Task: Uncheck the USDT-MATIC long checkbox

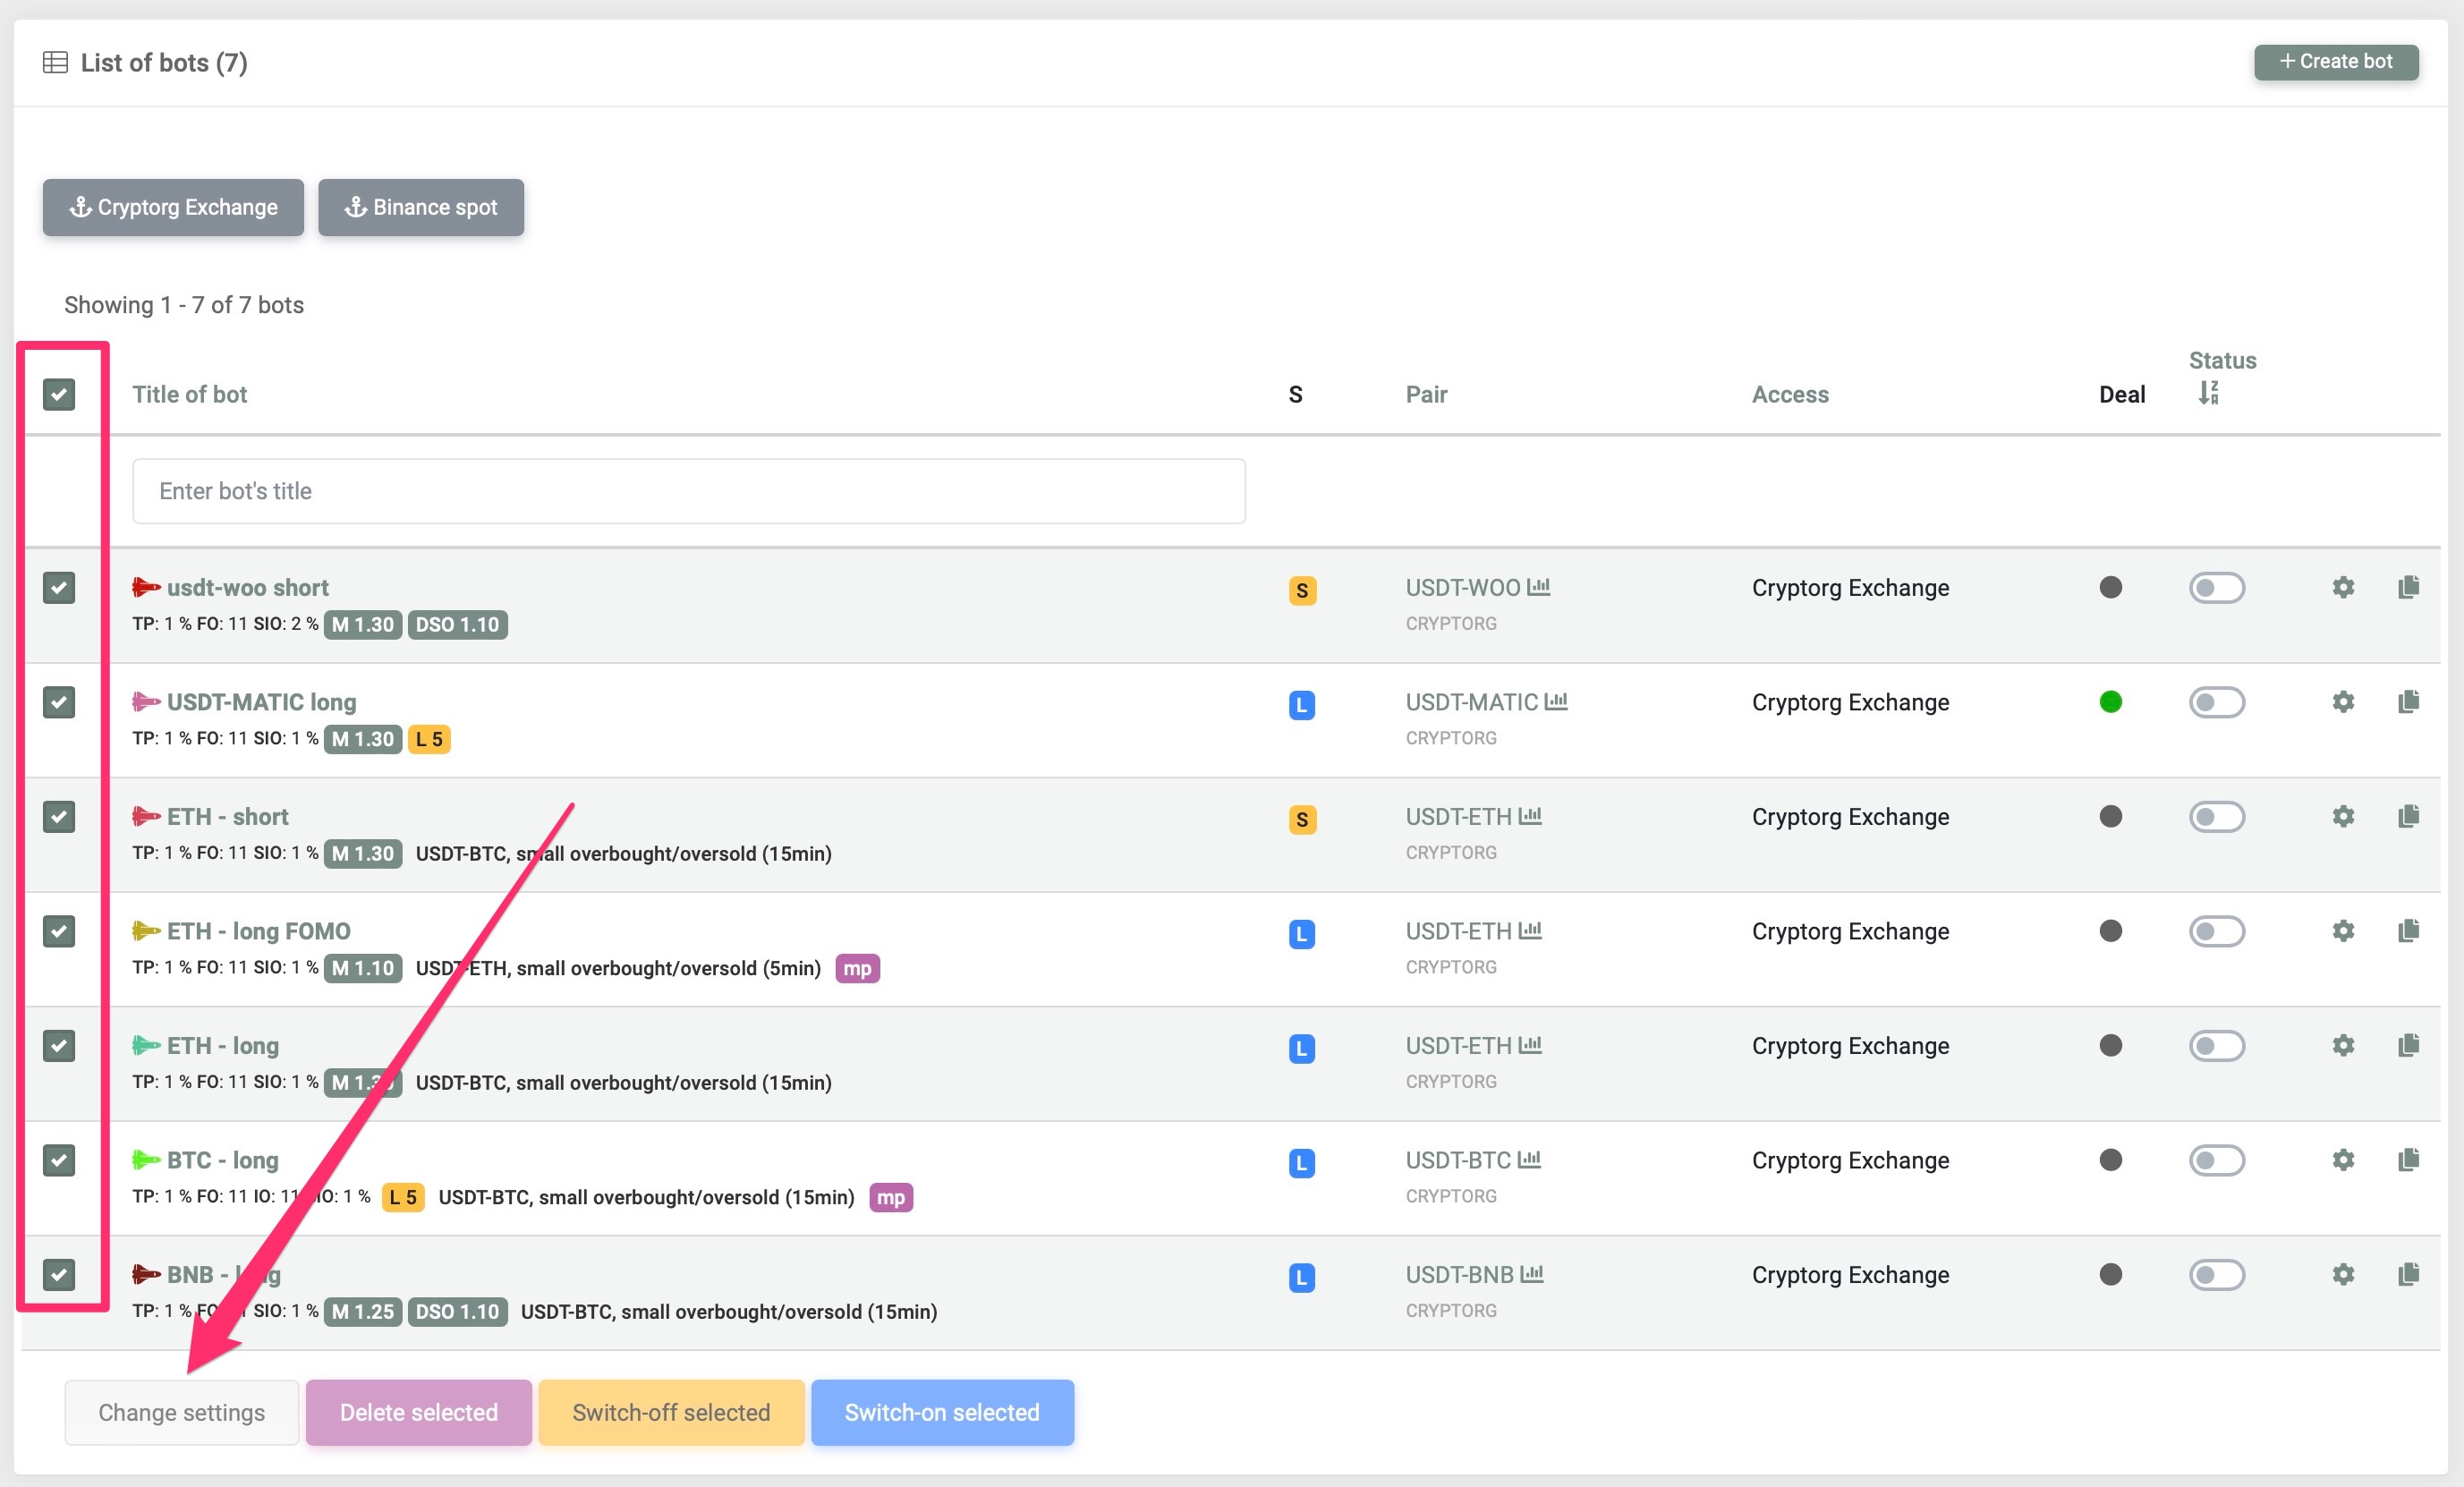Action: click(x=59, y=702)
